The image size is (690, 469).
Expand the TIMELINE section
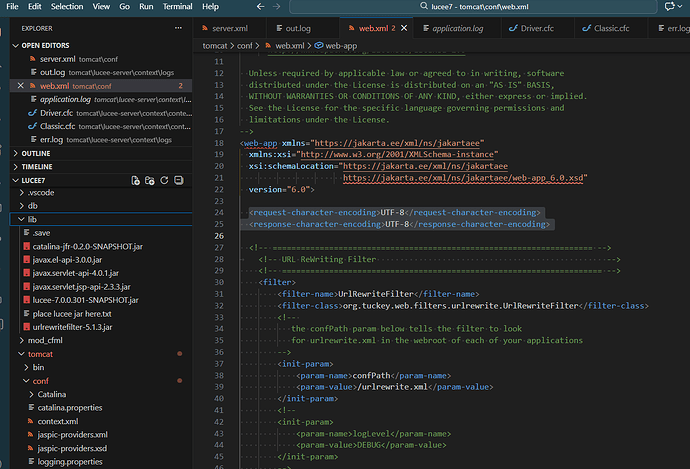pyautogui.click(x=36, y=166)
